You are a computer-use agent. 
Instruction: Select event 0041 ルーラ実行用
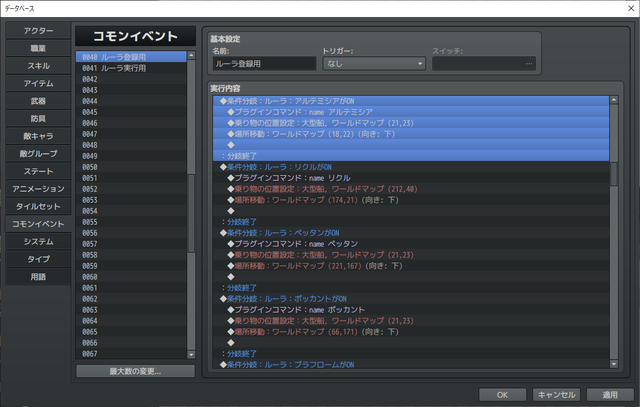coord(131,68)
